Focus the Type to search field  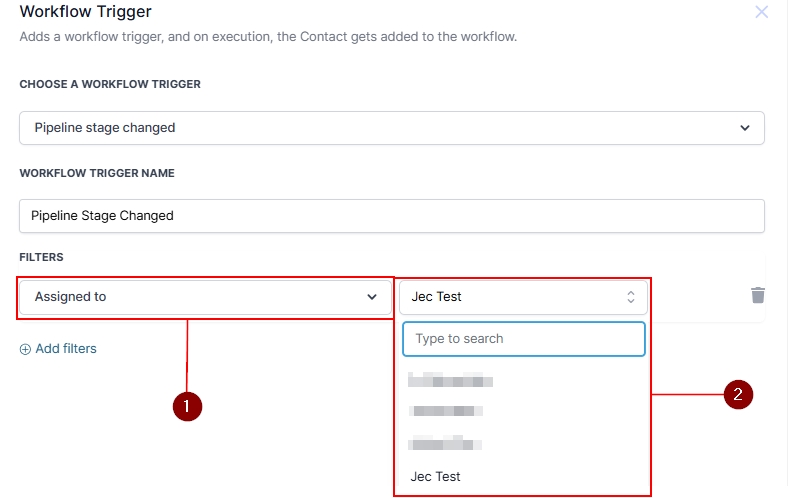(523, 339)
